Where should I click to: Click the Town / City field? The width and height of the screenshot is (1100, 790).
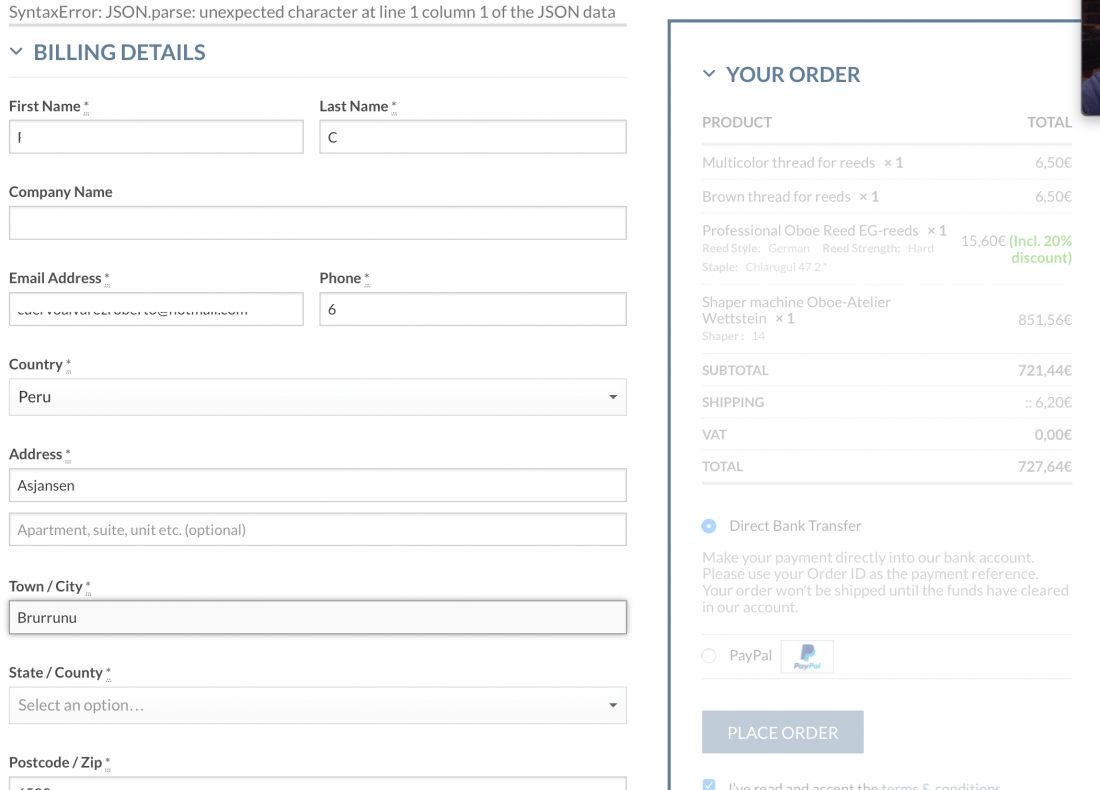click(318, 617)
